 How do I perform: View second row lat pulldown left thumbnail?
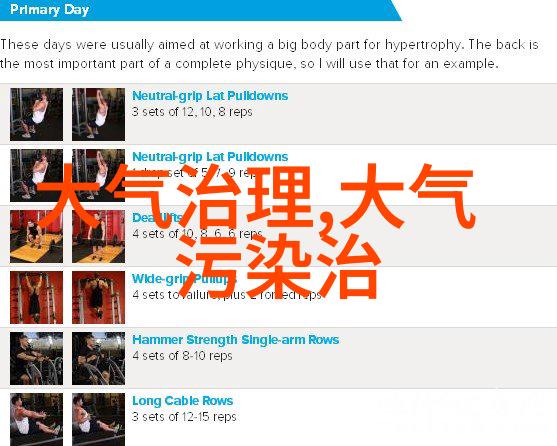(37, 175)
